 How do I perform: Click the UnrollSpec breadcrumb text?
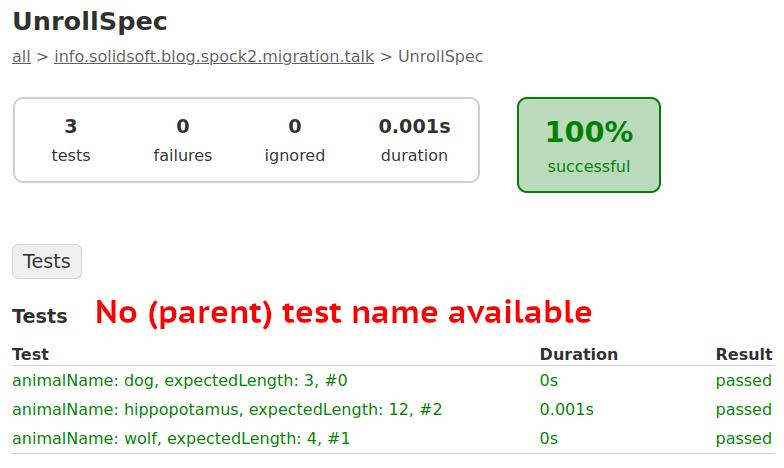[440, 56]
